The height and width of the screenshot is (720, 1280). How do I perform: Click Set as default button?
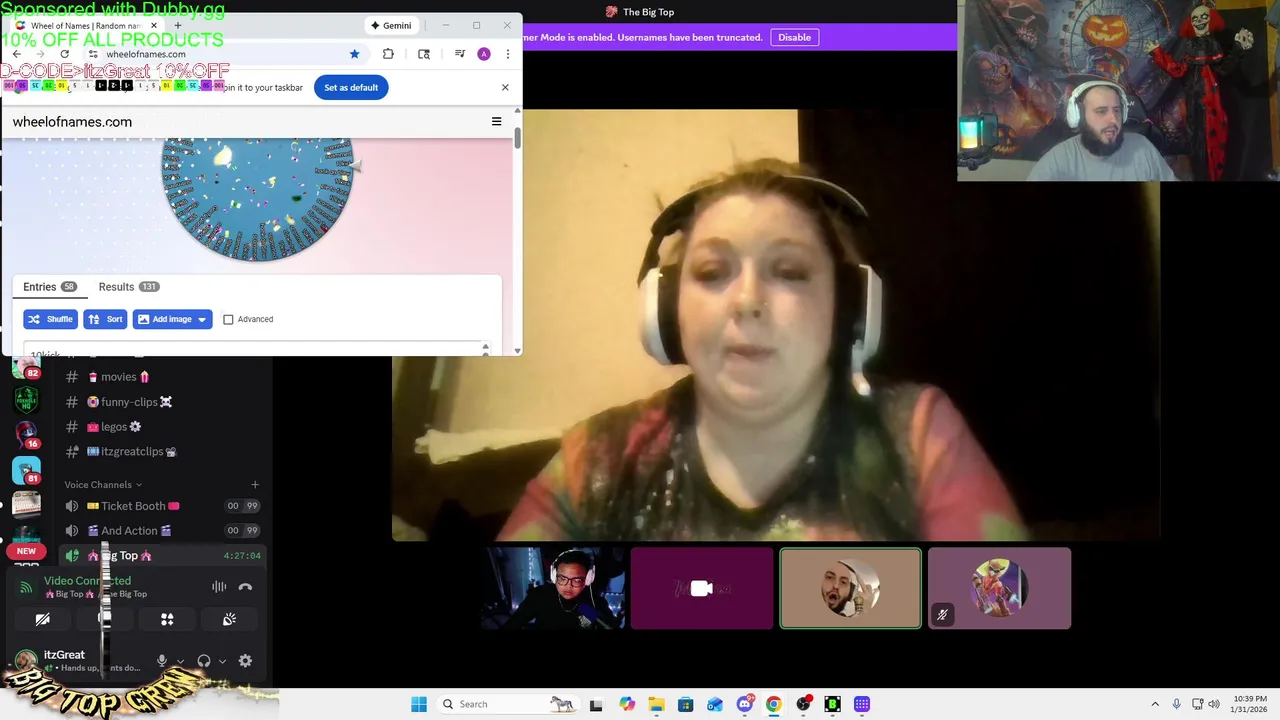(x=351, y=88)
